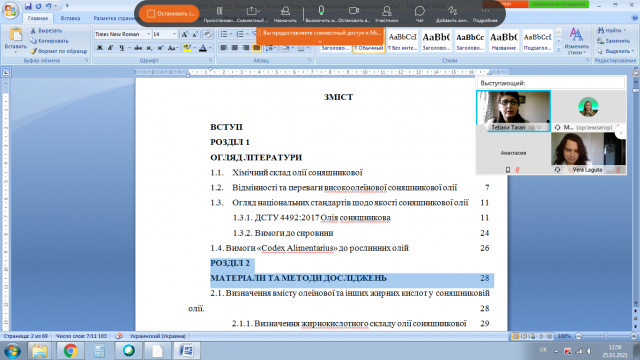Open File Explorer from taskbar
This screenshot has height=360, width=640.
pos(40,351)
